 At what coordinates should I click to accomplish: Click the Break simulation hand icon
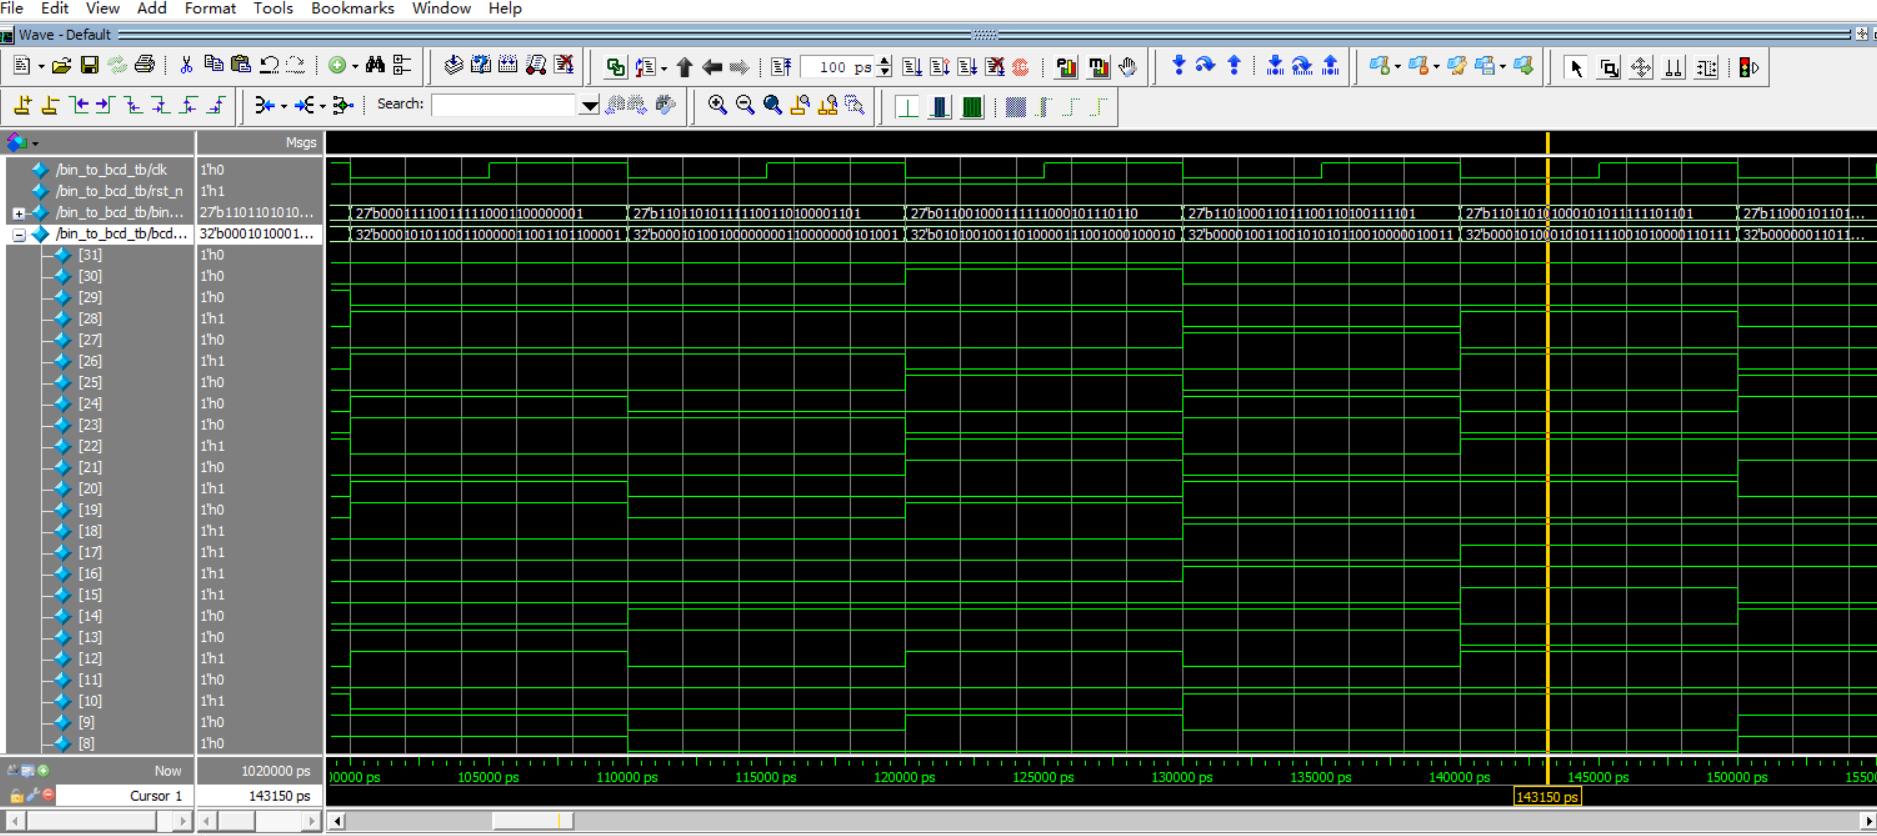click(1128, 67)
